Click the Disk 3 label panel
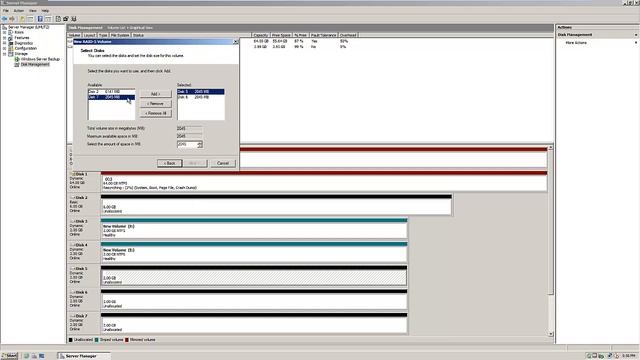This screenshot has height=360, width=640. (x=84, y=229)
